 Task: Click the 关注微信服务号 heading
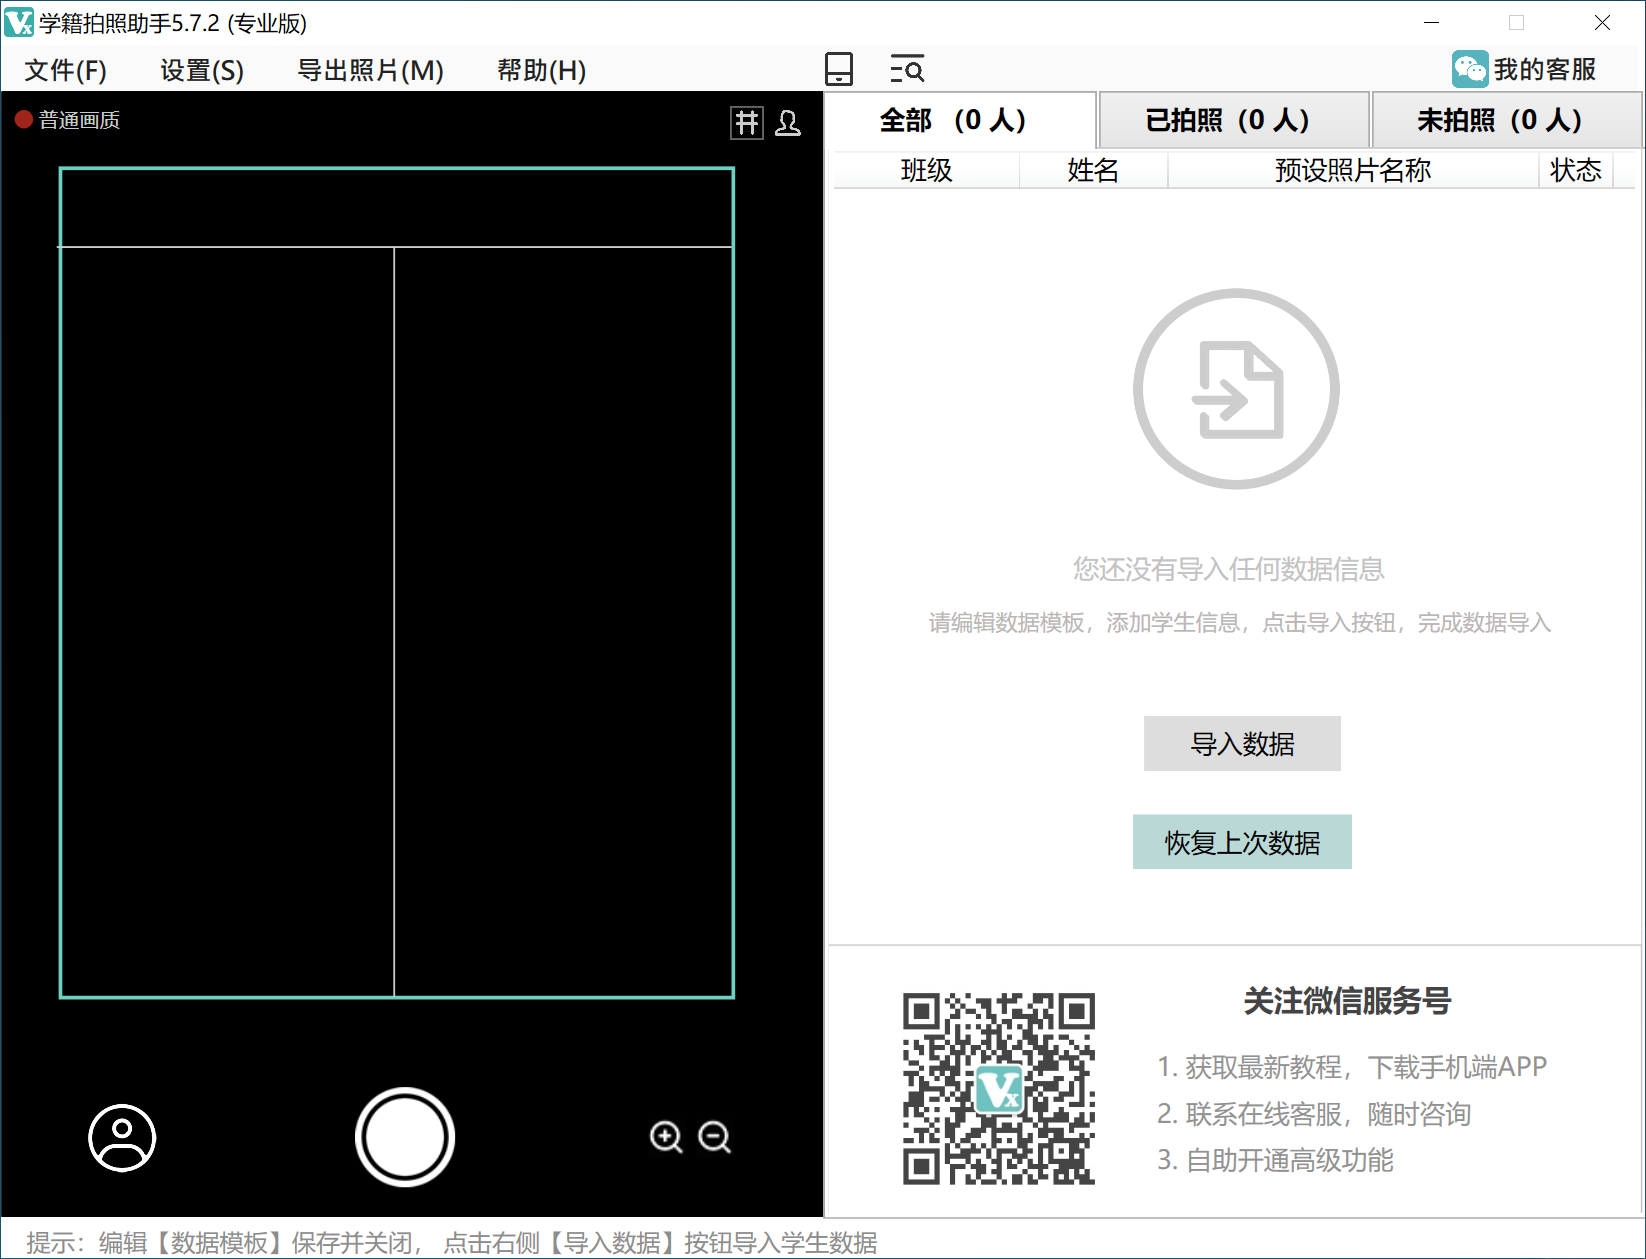[1346, 1001]
